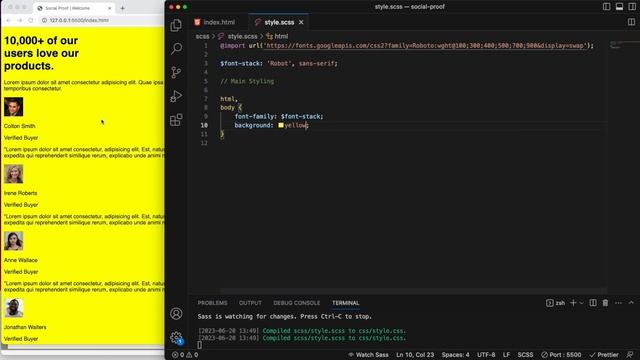This screenshot has height=360, width=640.
Task: Click the 'Main Styling' comment line
Action: point(247,81)
